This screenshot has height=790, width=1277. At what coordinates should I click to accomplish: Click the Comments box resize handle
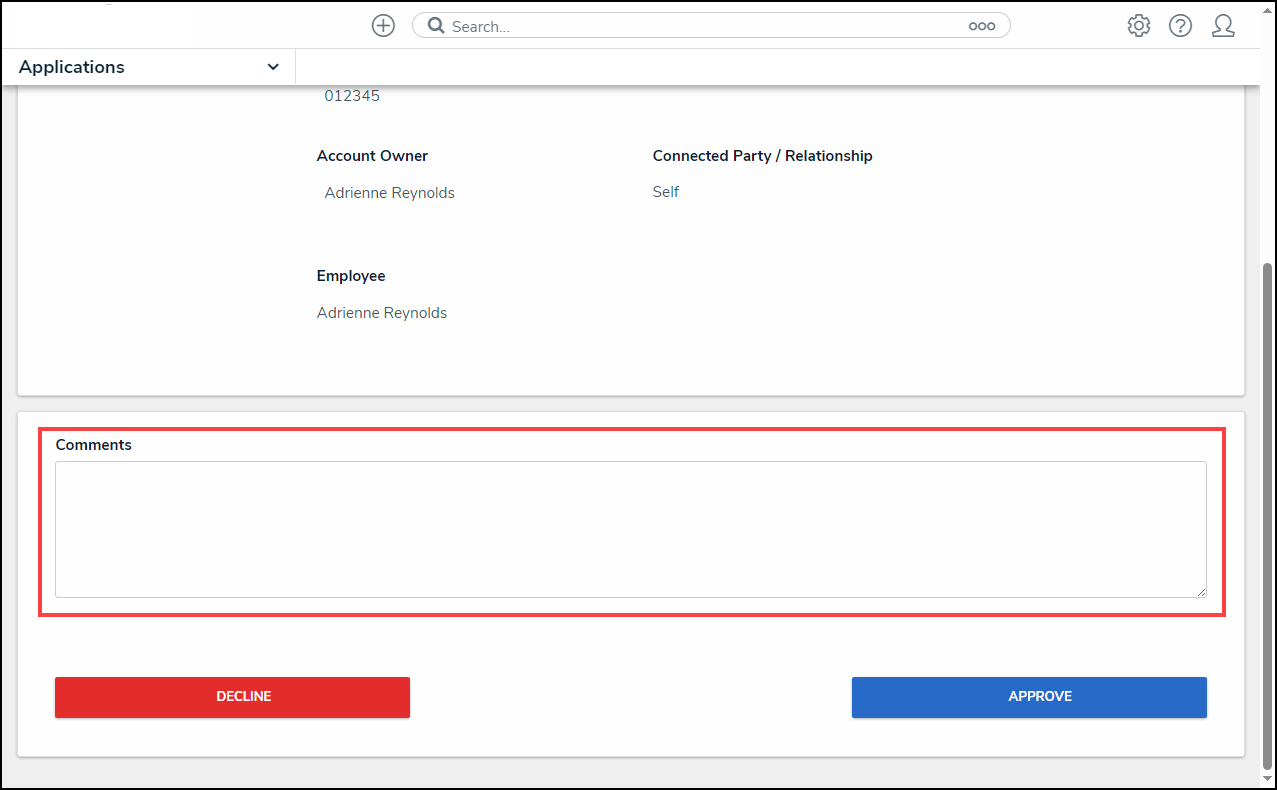(x=1200, y=591)
